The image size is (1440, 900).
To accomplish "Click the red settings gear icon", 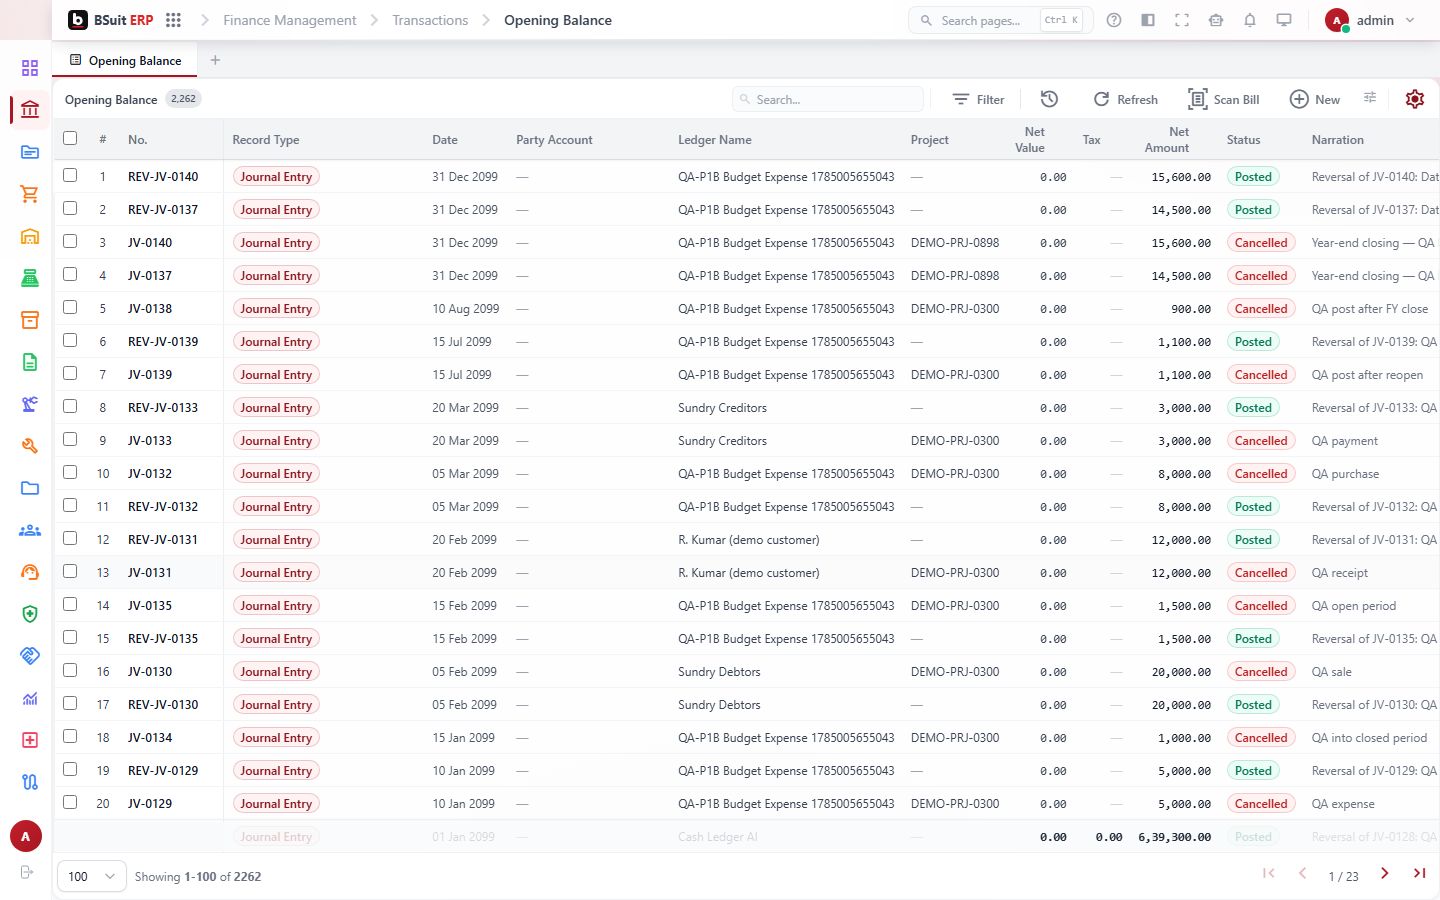I will click(x=1414, y=99).
